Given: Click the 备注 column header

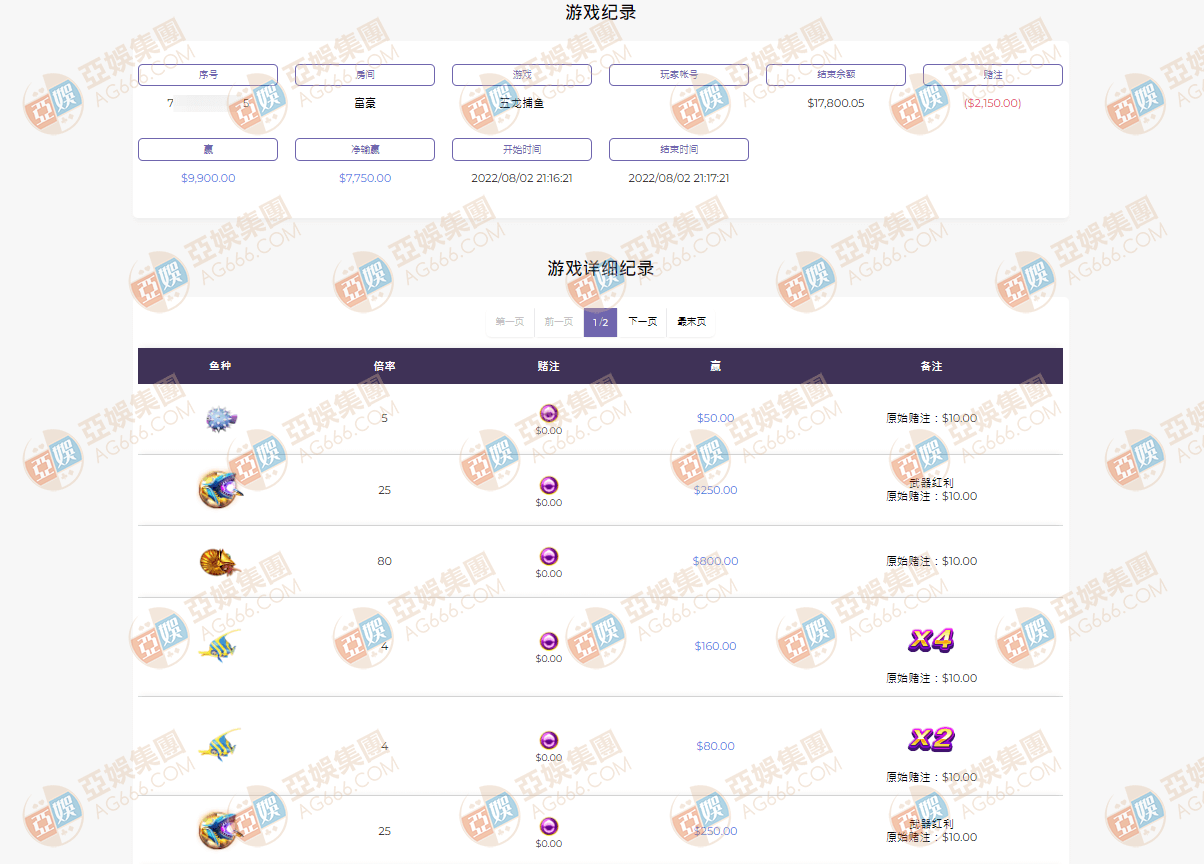Looking at the screenshot, I should point(931,366).
